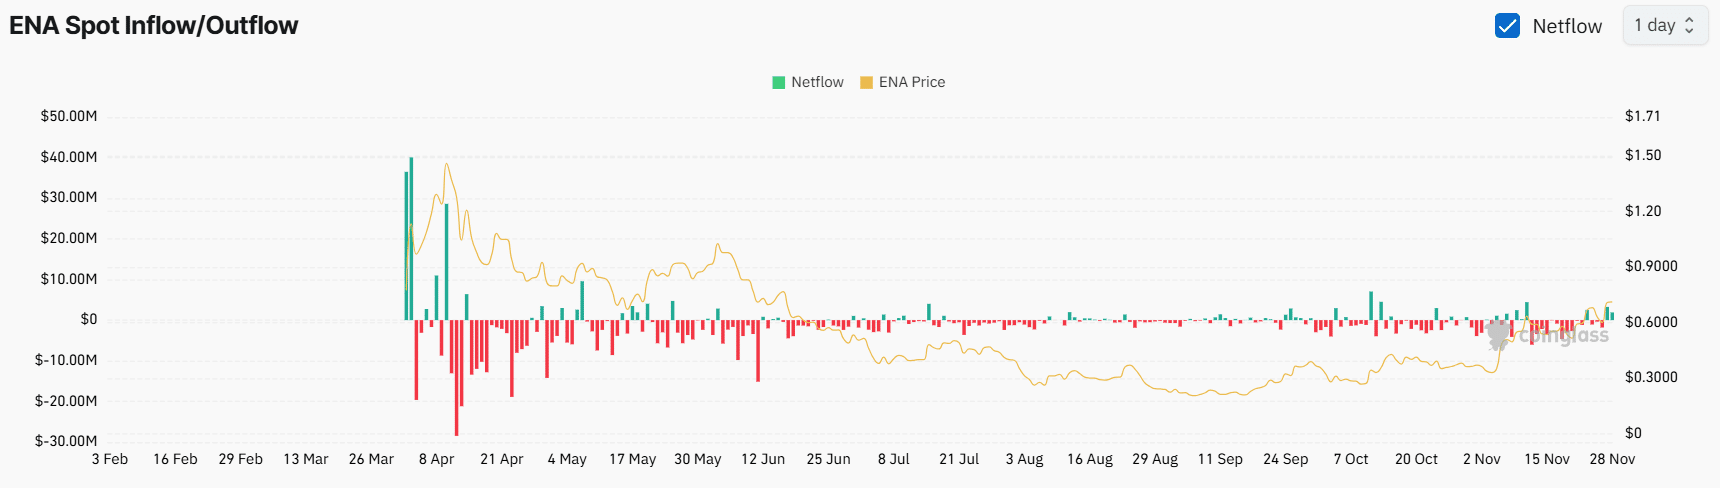
Task: Click the up-down arrows on interval selector
Action: coord(1690,26)
